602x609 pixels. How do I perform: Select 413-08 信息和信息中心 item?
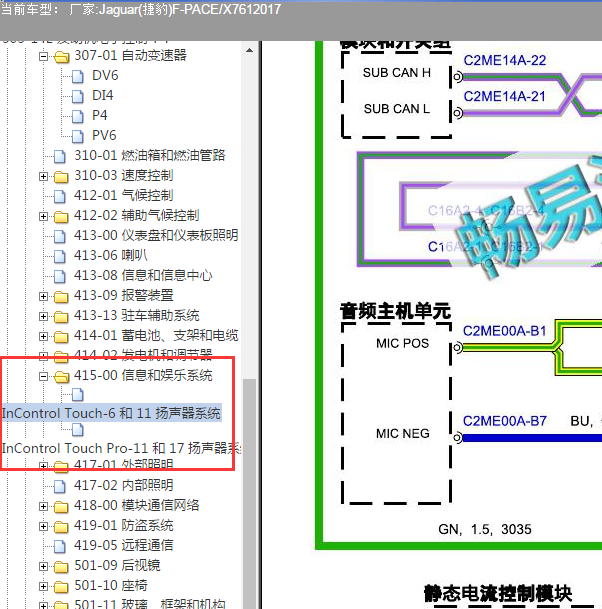click(x=143, y=275)
